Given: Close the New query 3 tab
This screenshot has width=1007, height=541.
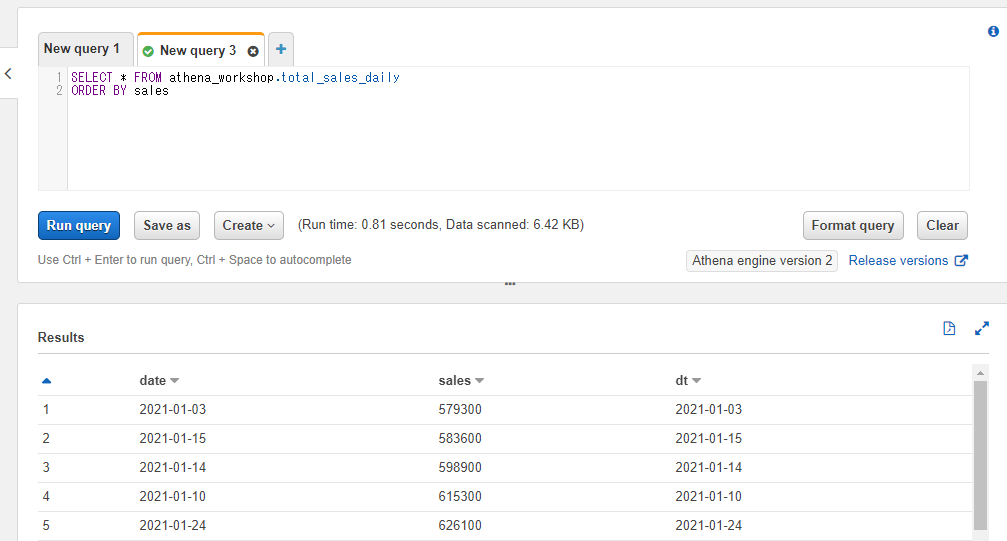Looking at the screenshot, I should click(253, 51).
